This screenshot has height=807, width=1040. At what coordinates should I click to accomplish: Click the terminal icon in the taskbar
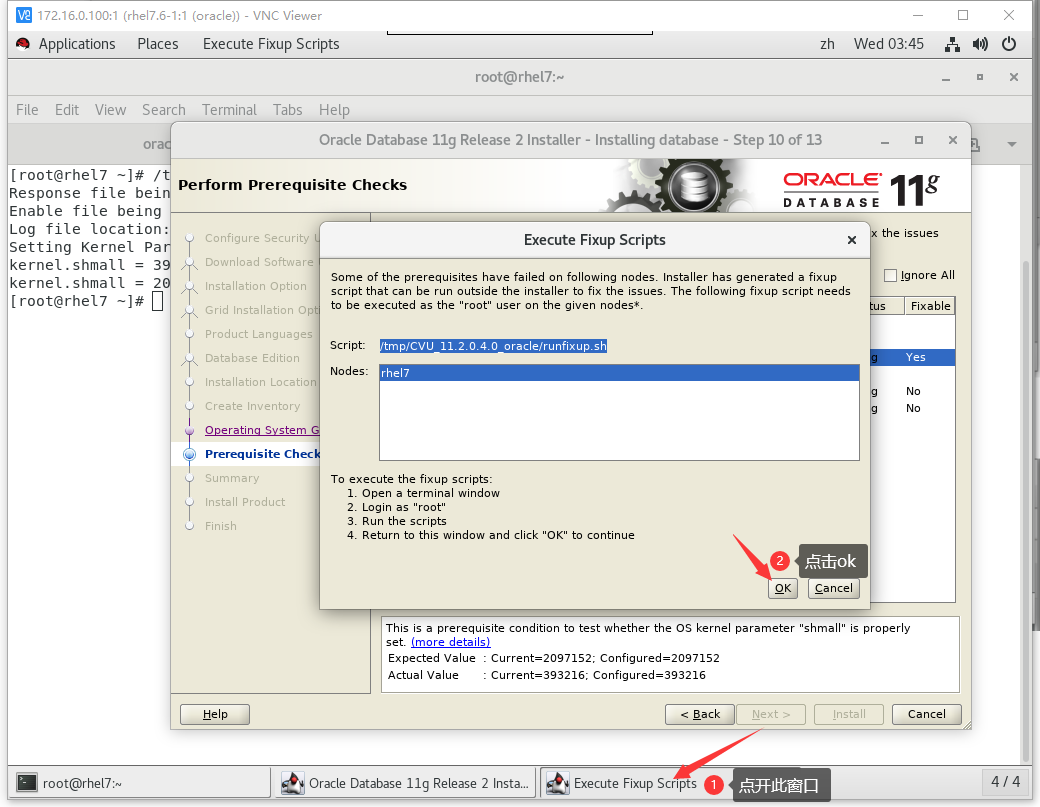coord(27,782)
